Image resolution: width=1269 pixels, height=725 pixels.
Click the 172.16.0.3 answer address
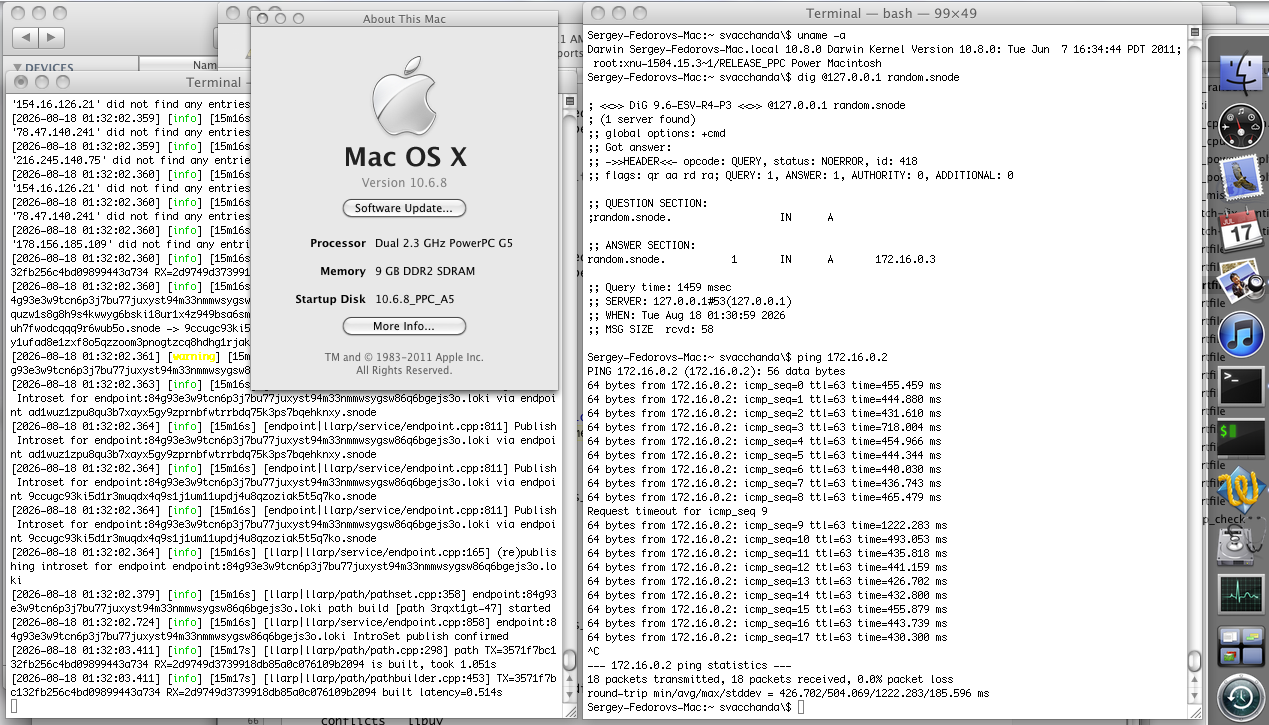click(x=905, y=259)
